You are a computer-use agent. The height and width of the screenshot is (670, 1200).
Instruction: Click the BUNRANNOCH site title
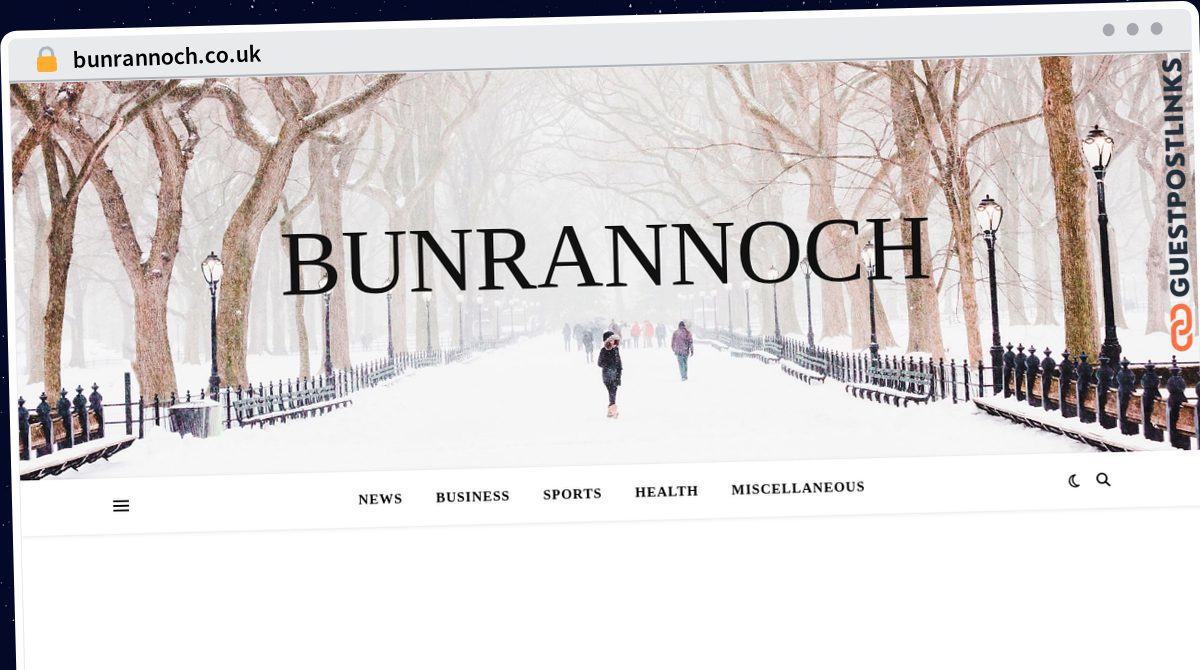(604, 256)
